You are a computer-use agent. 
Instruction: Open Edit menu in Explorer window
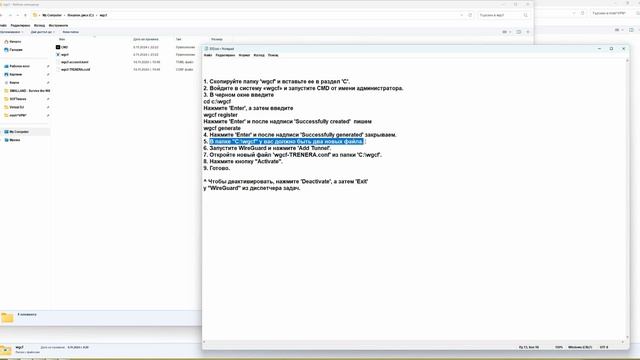(x=20, y=25)
